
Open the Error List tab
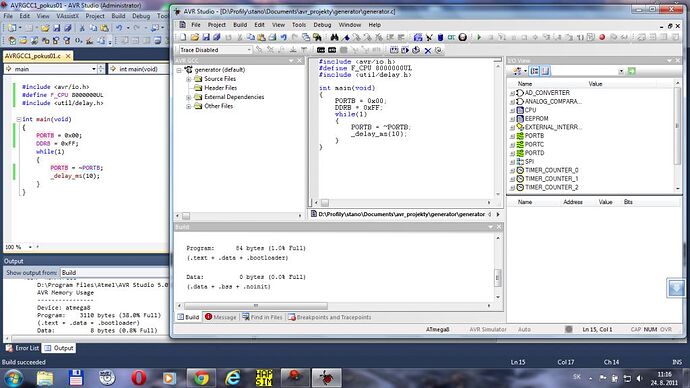[x=22, y=348]
